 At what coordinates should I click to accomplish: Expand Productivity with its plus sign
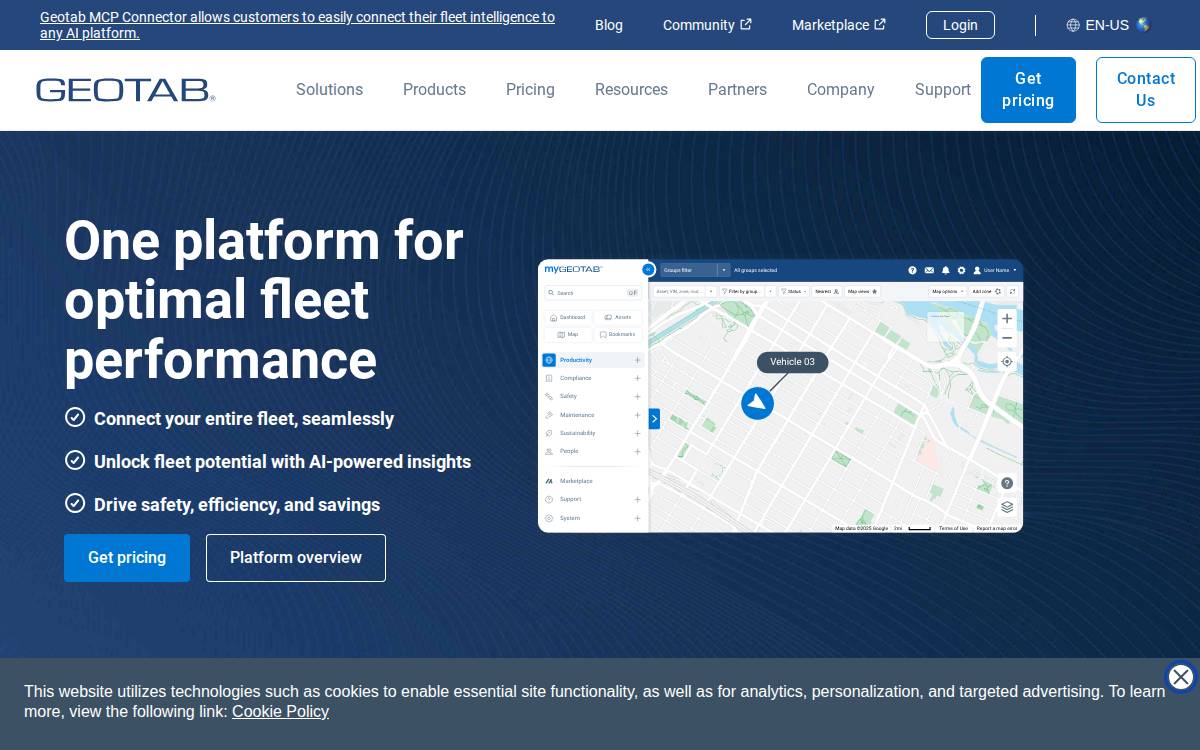[x=637, y=360]
